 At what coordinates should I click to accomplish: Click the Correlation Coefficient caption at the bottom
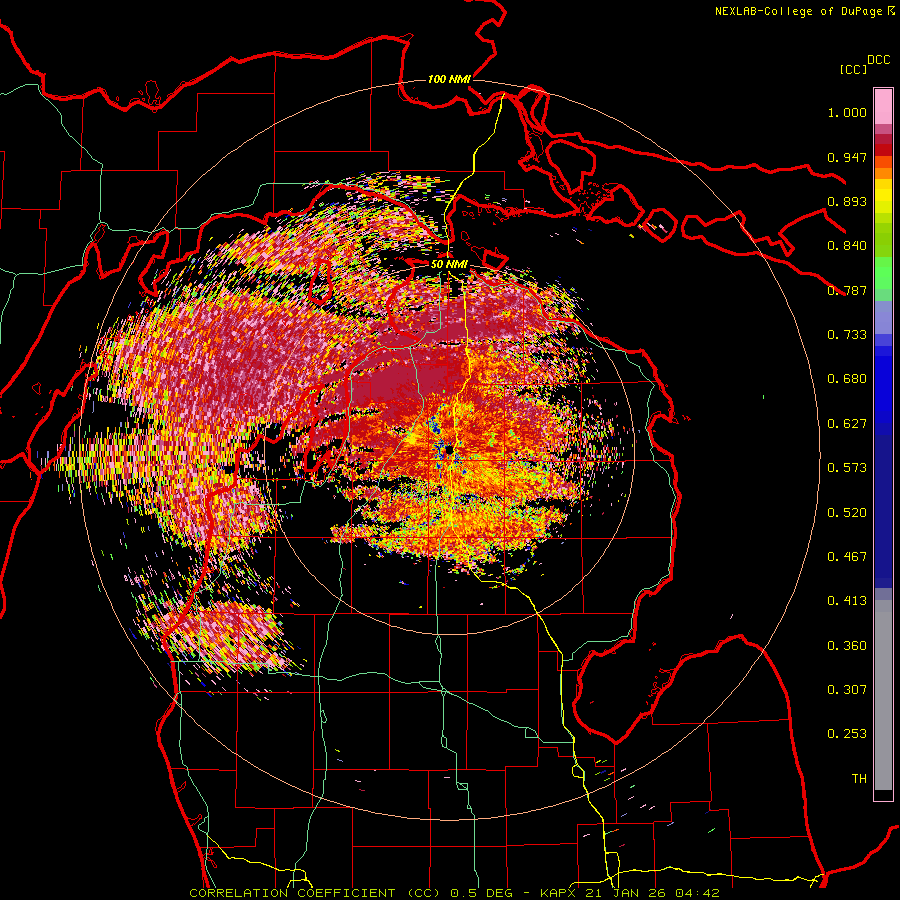click(454, 893)
